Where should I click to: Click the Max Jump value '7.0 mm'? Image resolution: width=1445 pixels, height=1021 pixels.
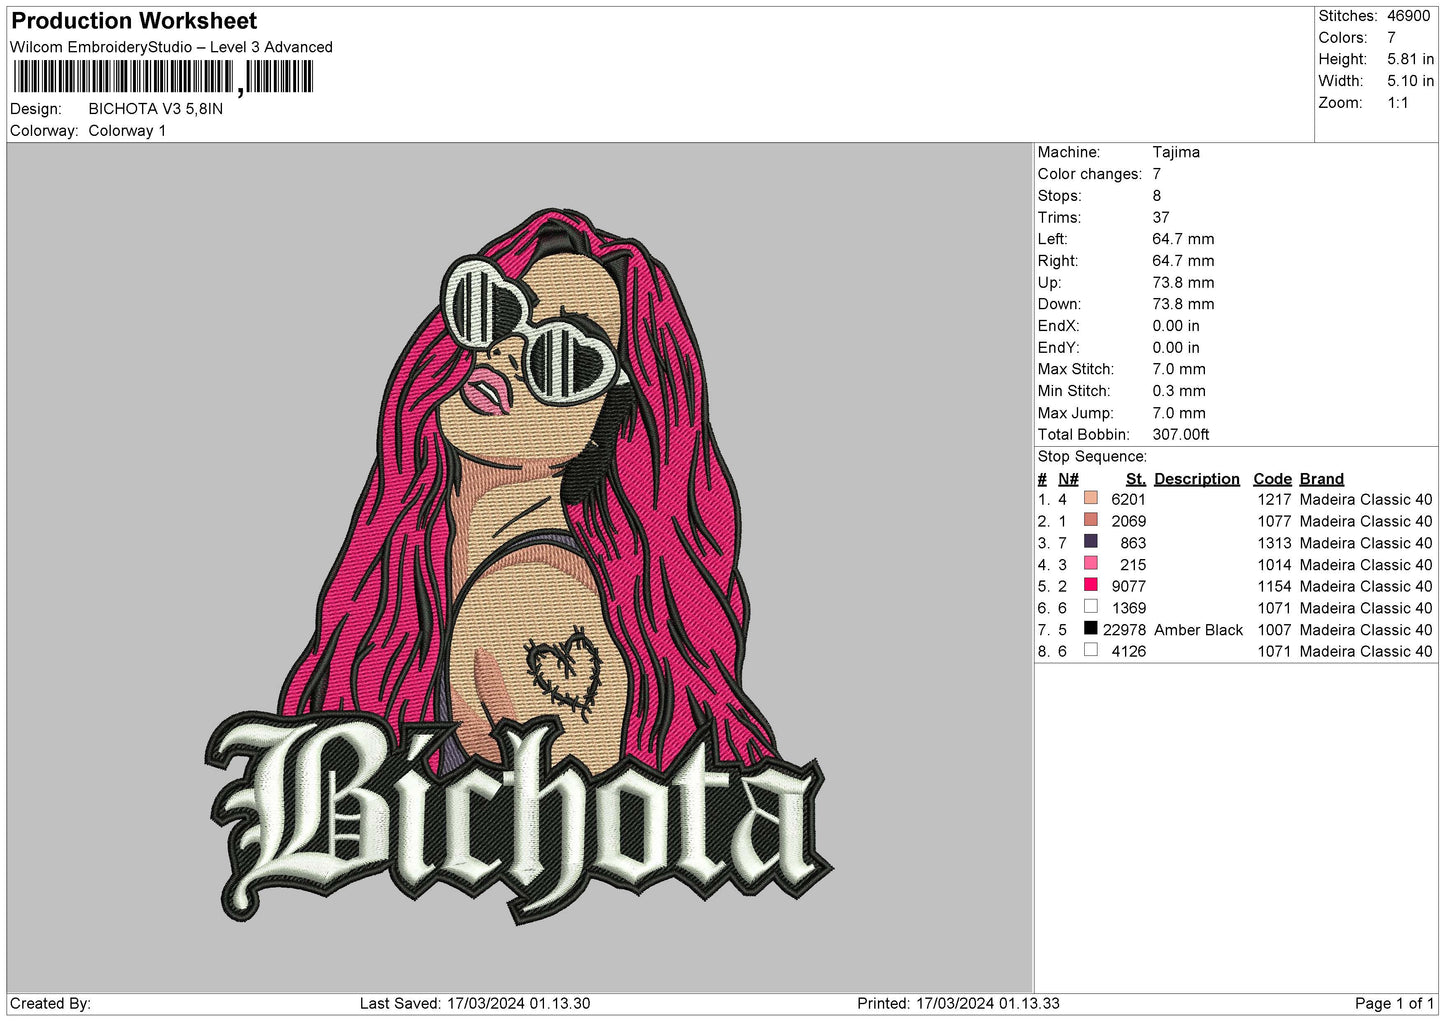click(x=1179, y=413)
